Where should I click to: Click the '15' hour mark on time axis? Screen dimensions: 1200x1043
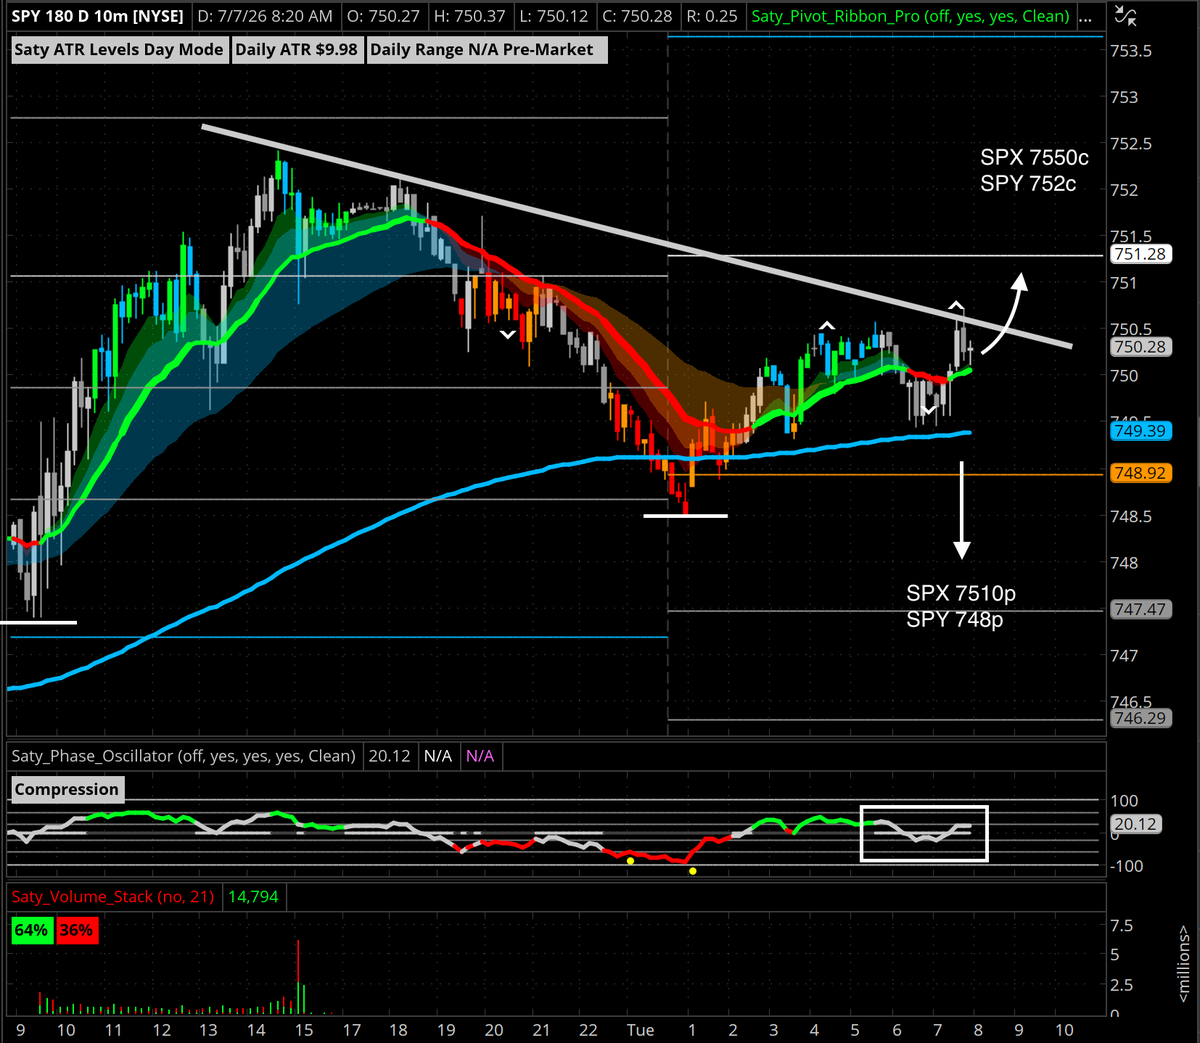303,1030
